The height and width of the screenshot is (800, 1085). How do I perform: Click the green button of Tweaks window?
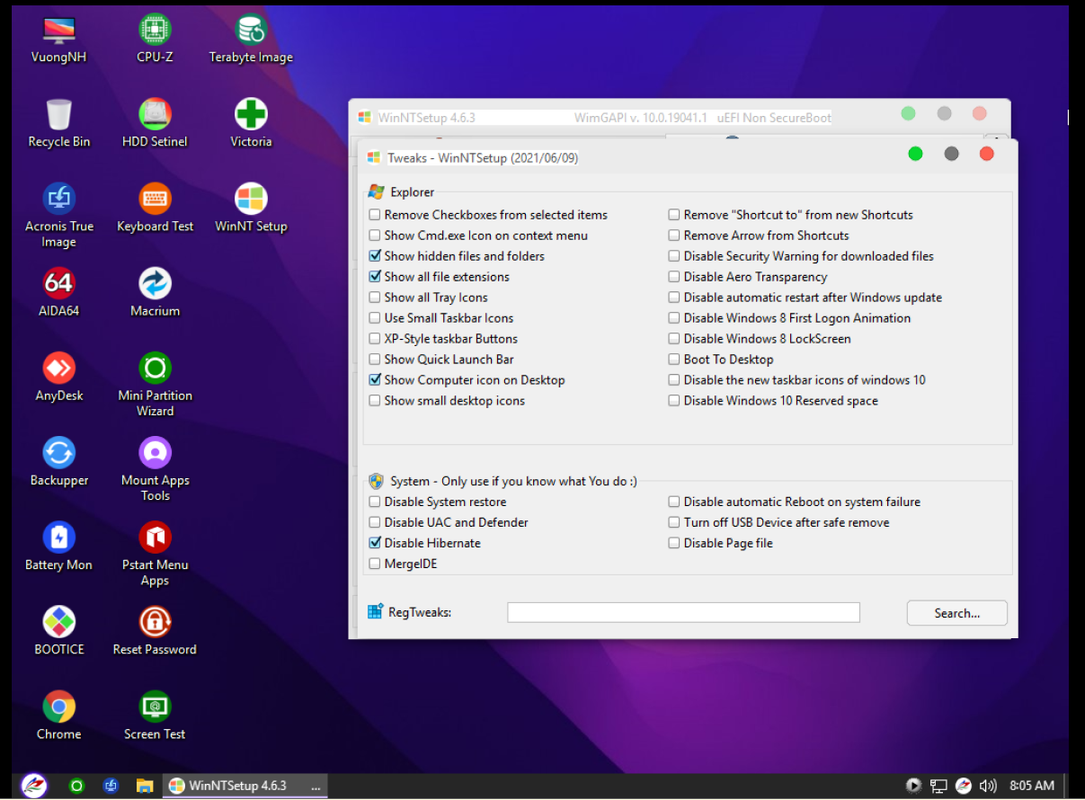(x=915, y=154)
